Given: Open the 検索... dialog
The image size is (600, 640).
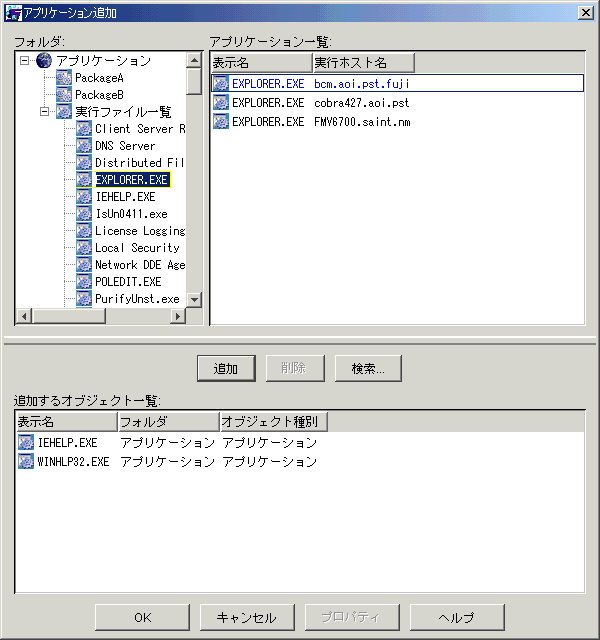Looking at the screenshot, I should coord(368,369).
